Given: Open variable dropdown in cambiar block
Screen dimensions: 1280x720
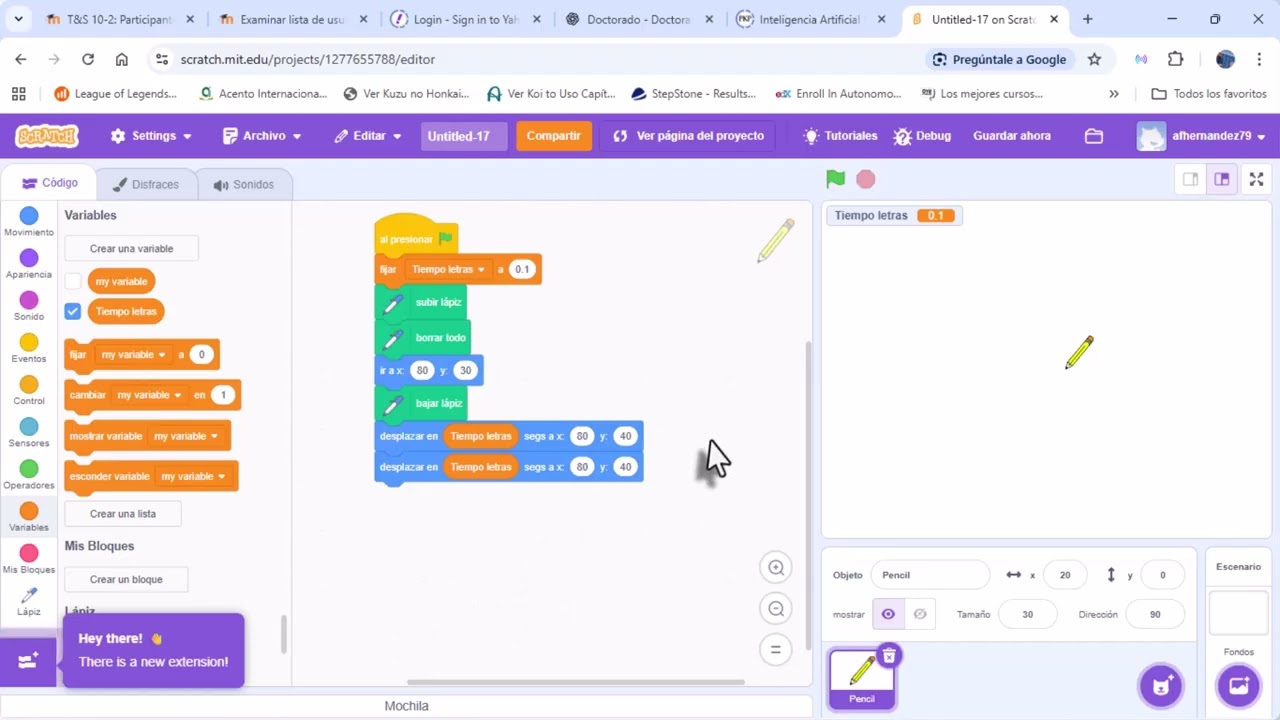Looking at the screenshot, I should pyautogui.click(x=150, y=395).
